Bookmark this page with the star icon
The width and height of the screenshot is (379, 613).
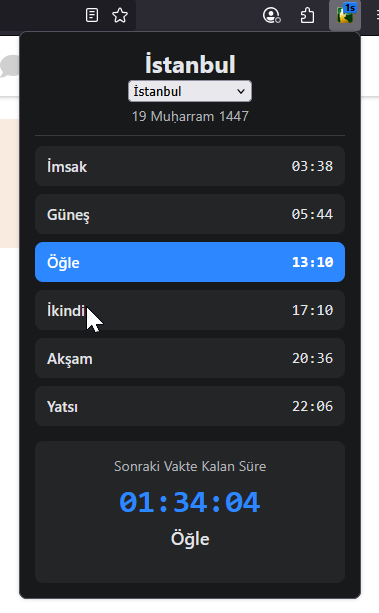[120, 15]
